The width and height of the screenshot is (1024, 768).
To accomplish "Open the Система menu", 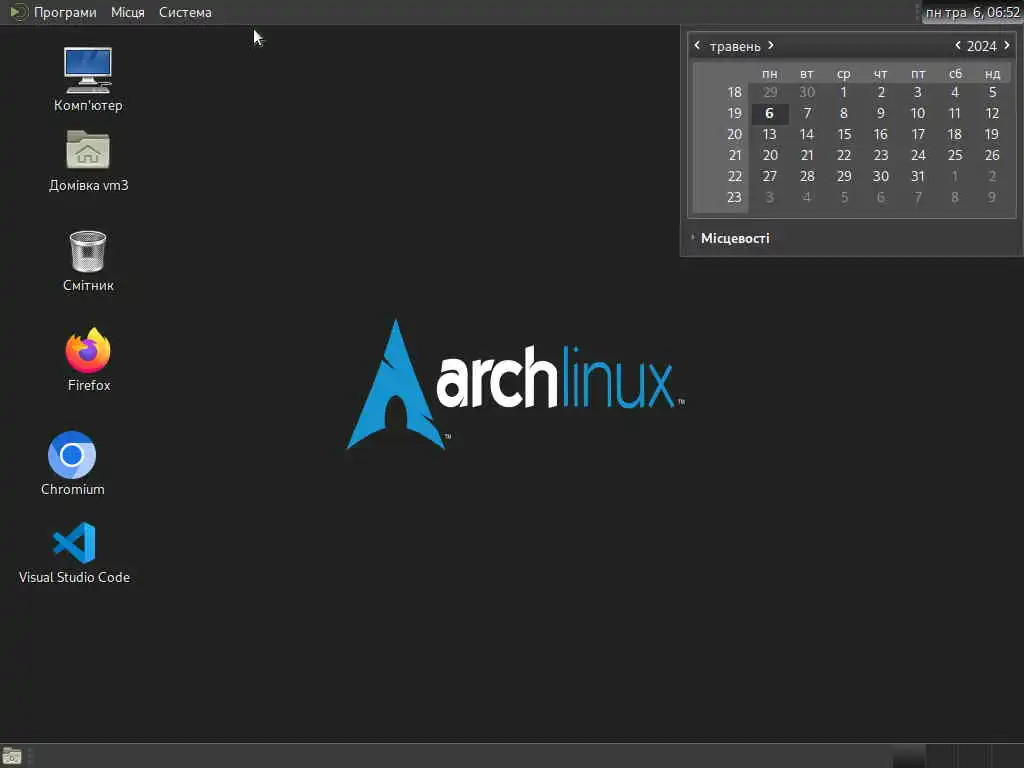I will point(185,12).
